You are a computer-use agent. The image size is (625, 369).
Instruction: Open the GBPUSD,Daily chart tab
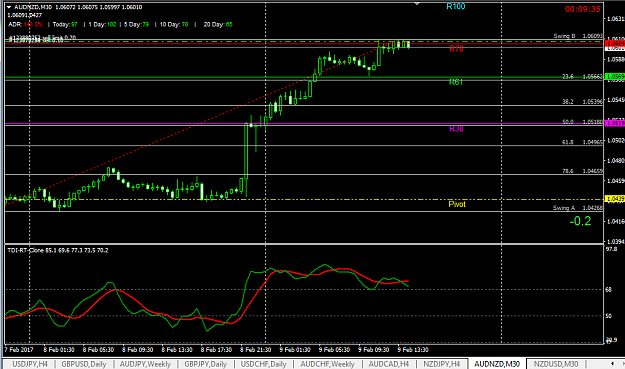pyautogui.click(x=84, y=364)
